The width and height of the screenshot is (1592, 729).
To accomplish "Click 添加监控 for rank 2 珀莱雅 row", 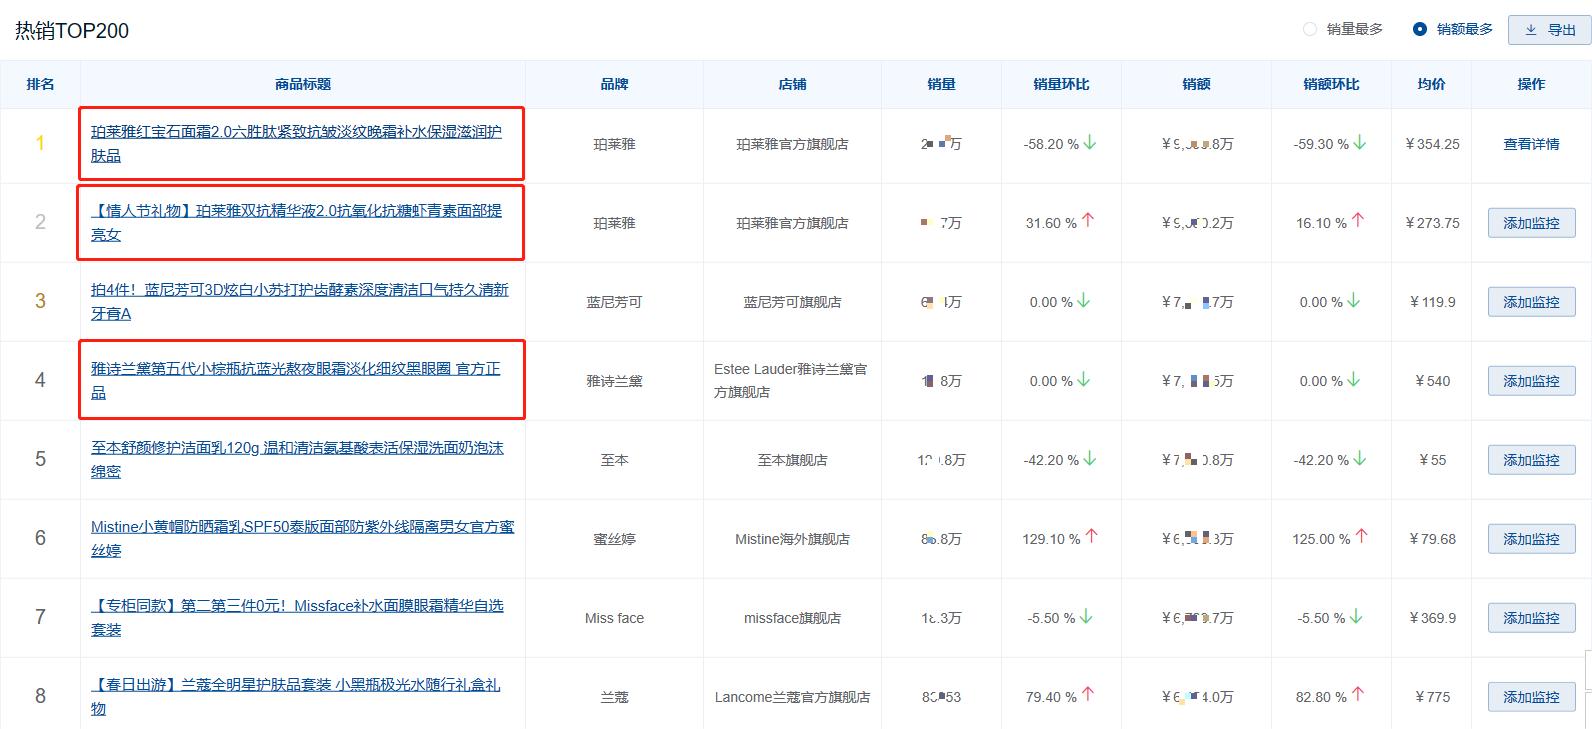I will (x=1531, y=223).
